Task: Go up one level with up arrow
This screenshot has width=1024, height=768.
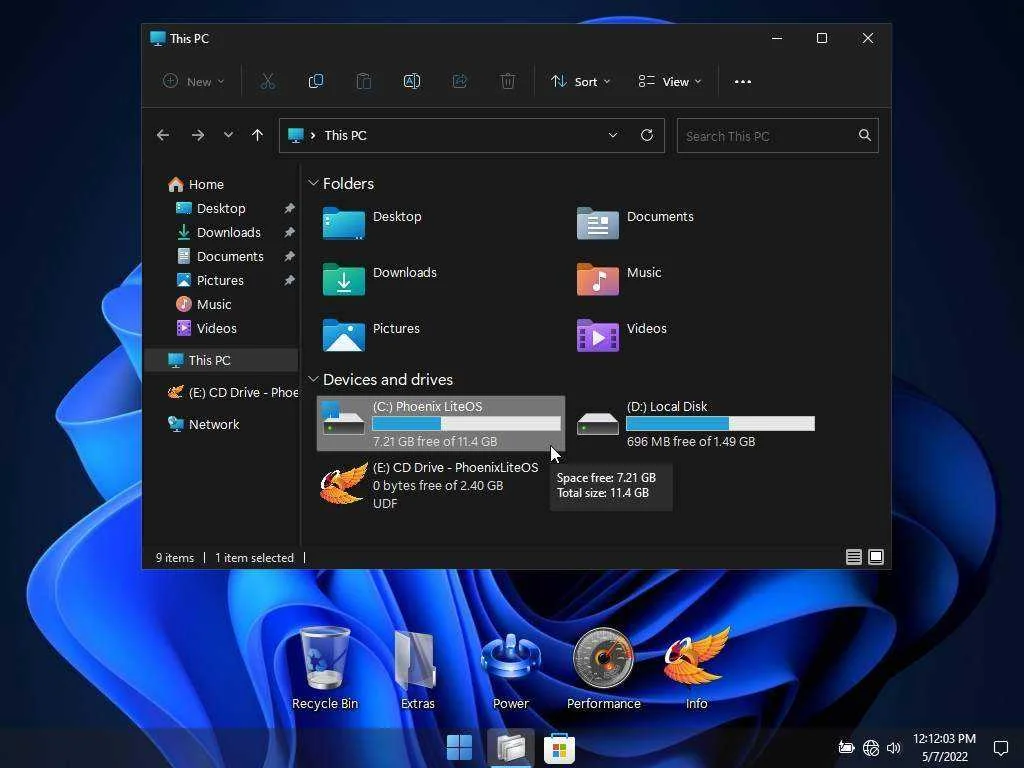Action: point(257,135)
